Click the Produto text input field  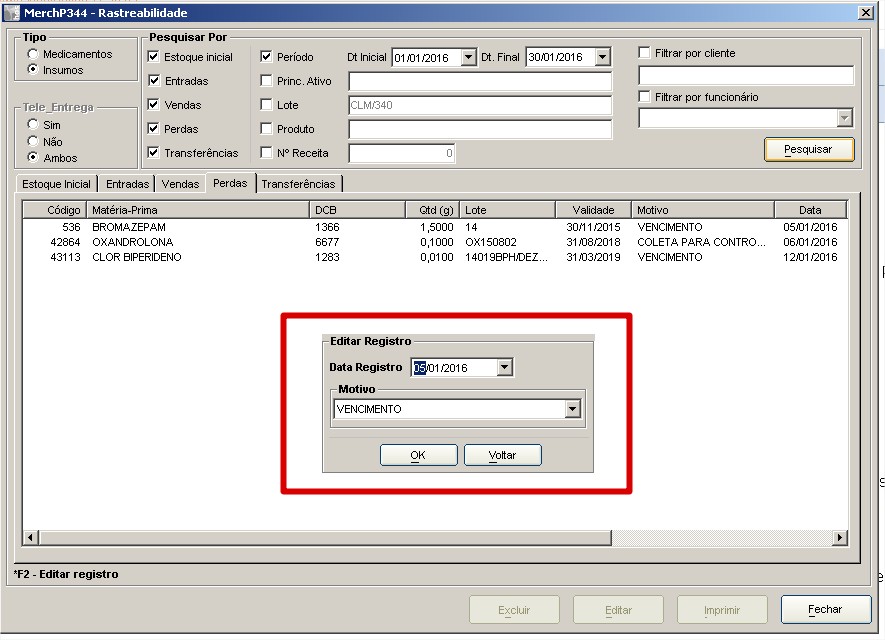[479, 129]
